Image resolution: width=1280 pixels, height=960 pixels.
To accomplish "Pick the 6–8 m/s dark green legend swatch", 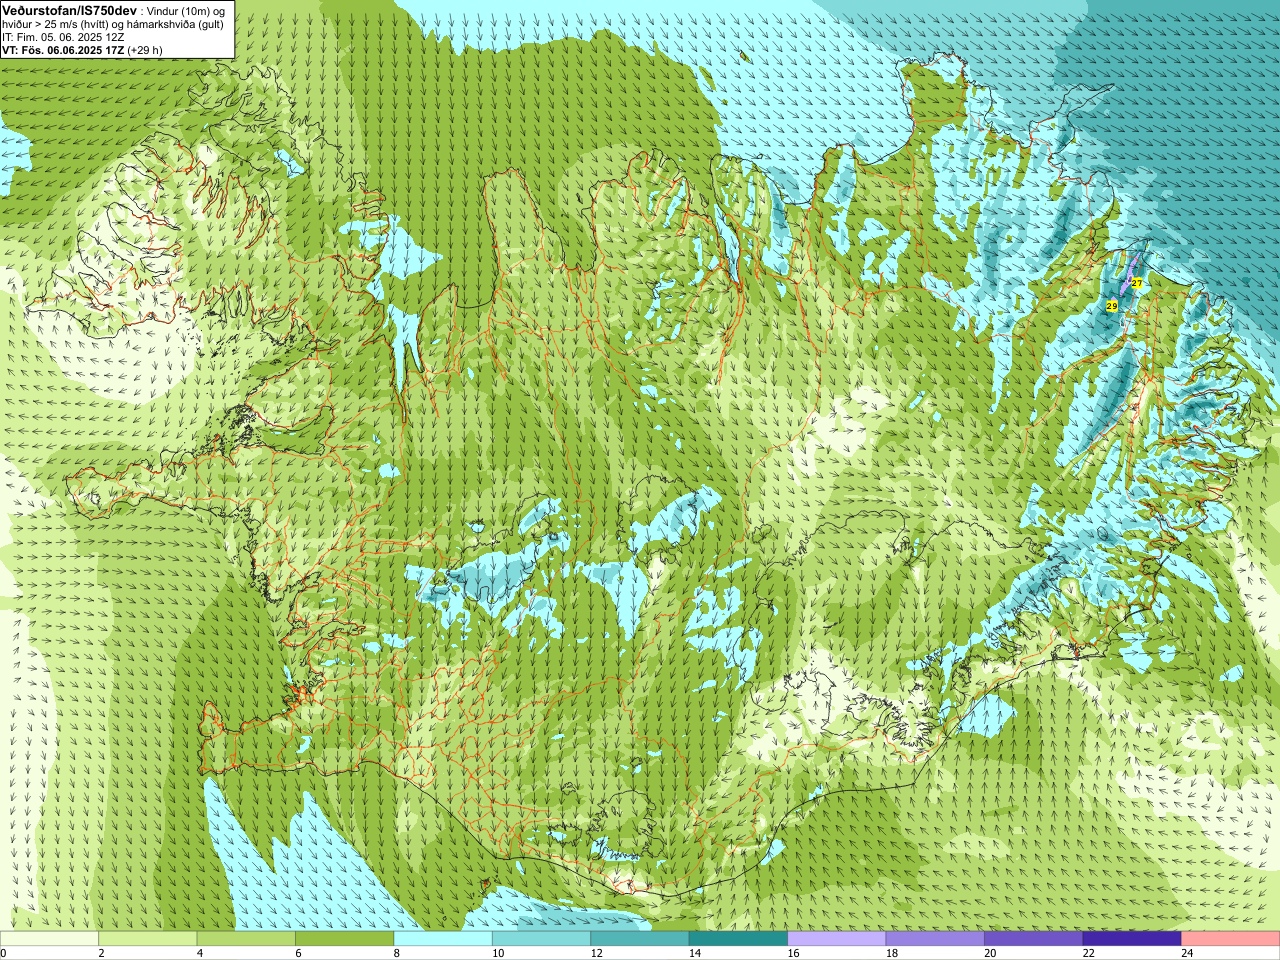I will coord(345,939).
